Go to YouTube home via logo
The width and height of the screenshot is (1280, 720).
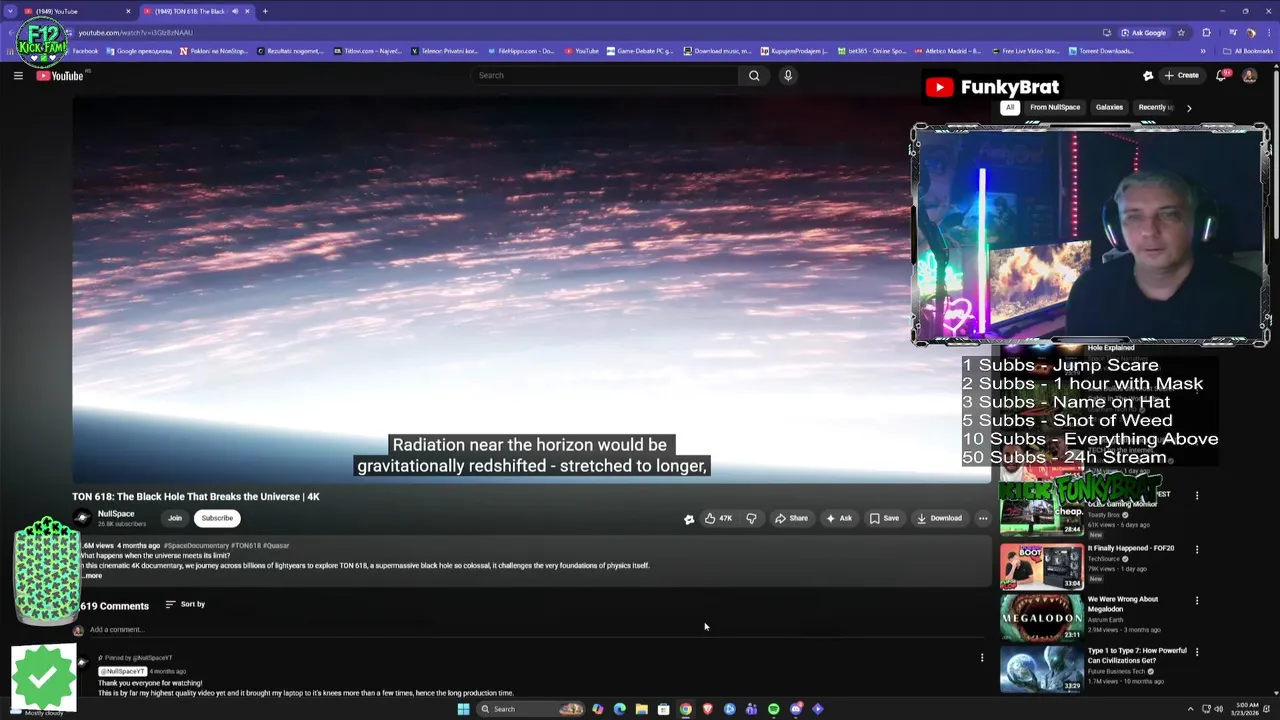pyautogui.click(x=60, y=75)
